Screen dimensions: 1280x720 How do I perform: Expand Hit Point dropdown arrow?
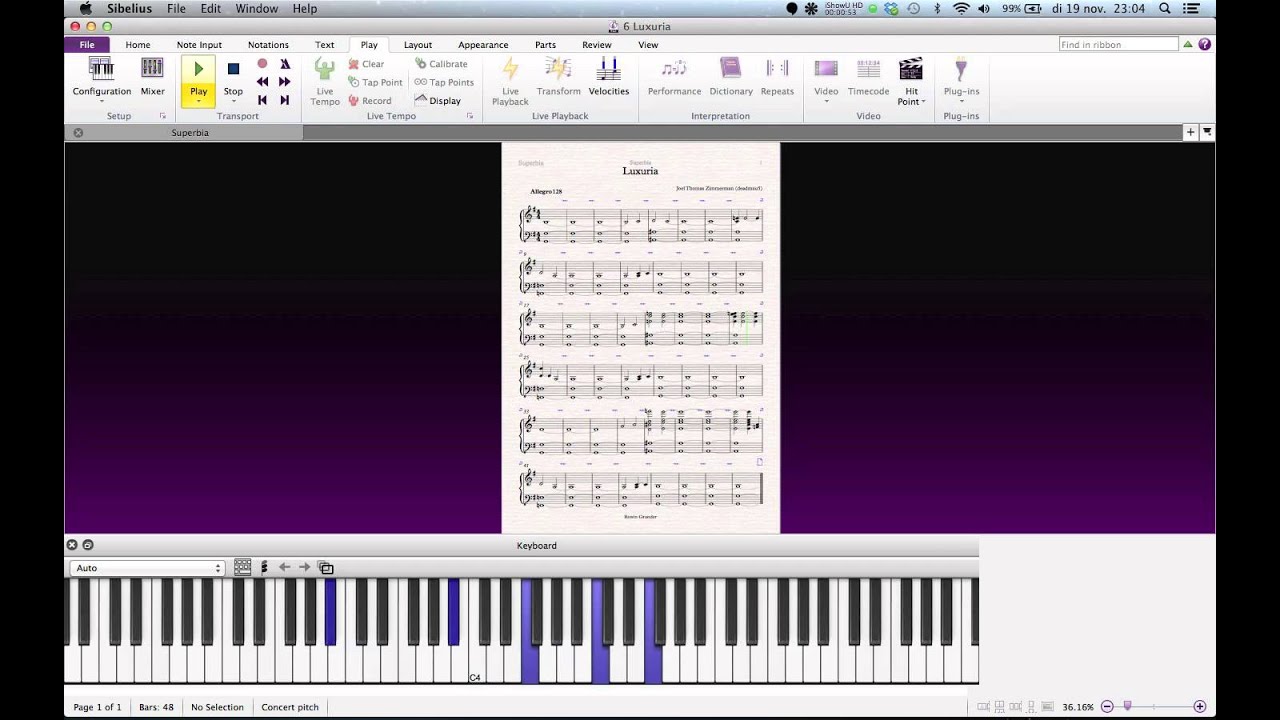pos(923,102)
